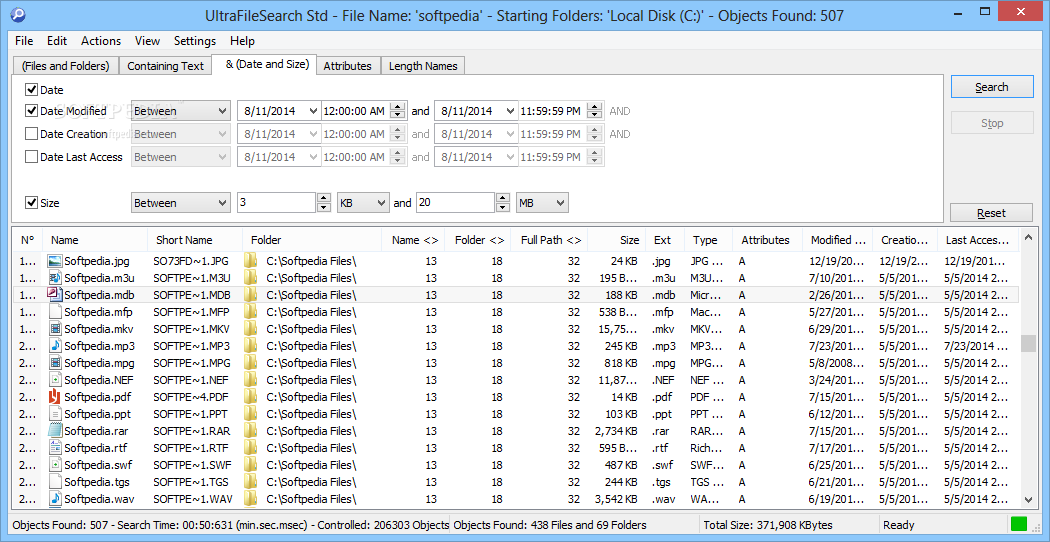
Task: Sort results by Folder column header
Action: pyautogui.click(x=312, y=240)
